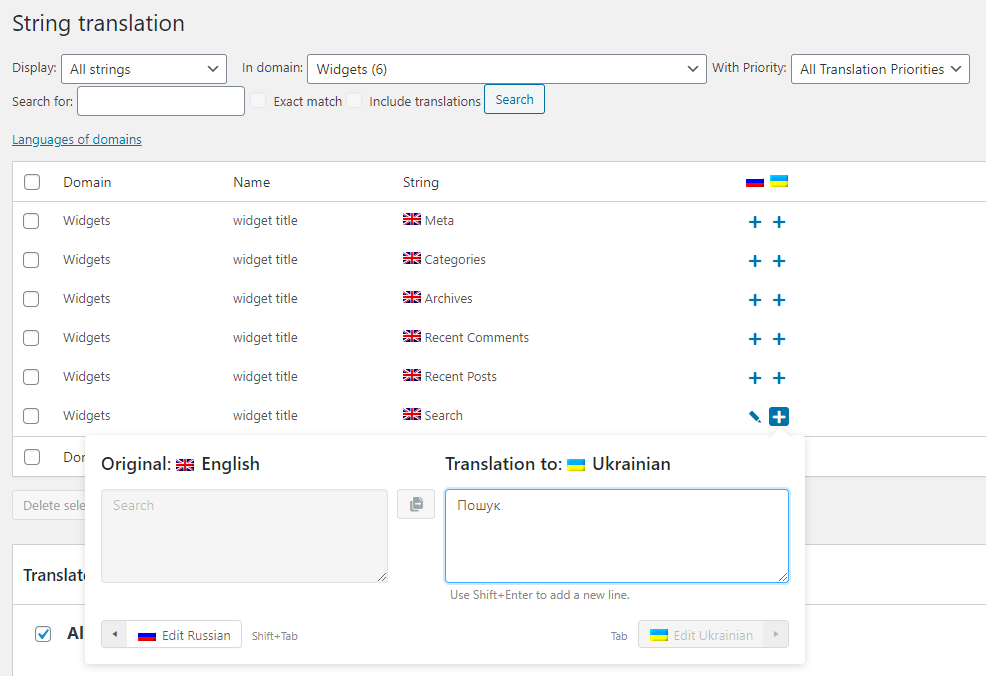Click the UK flag beside Search string
The image size is (986, 676).
tap(412, 414)
